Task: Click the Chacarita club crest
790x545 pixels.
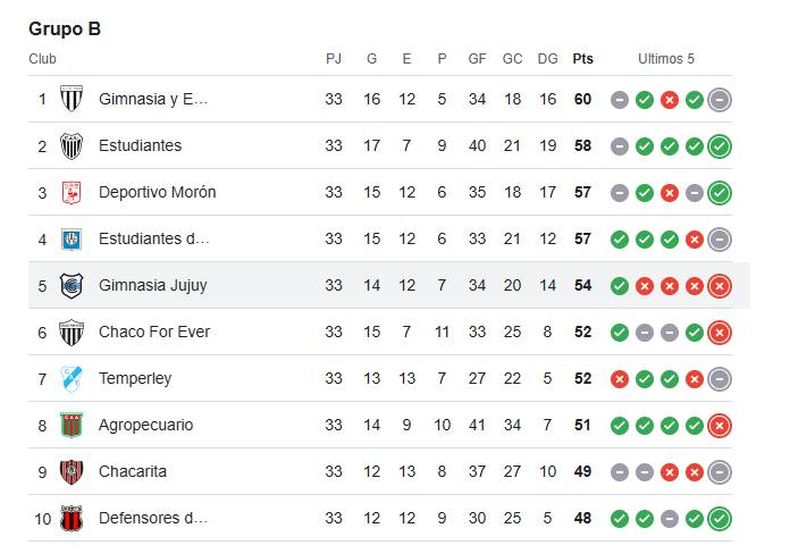Action: point(71,472)
